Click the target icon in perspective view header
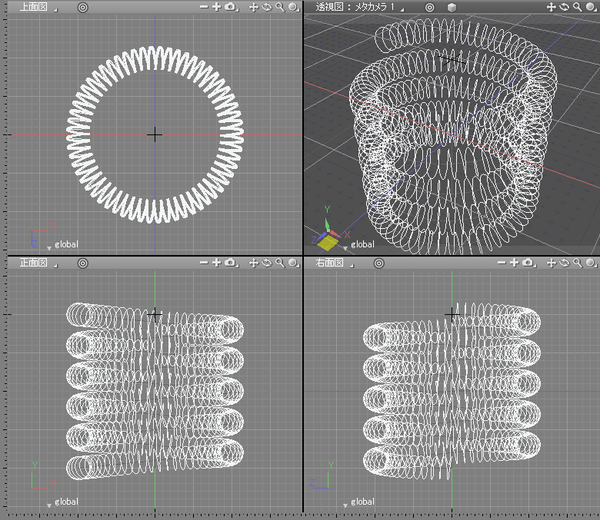600x520 pixels. (430, 7)
